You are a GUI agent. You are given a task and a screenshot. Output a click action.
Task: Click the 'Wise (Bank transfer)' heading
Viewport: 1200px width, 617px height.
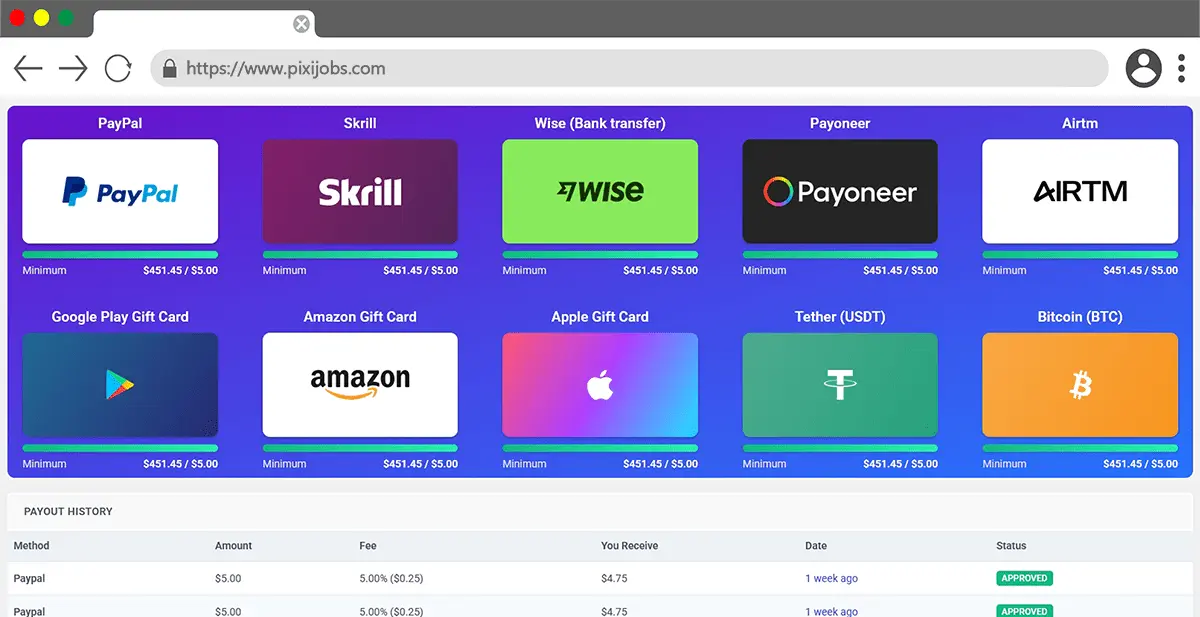point(600,123)
